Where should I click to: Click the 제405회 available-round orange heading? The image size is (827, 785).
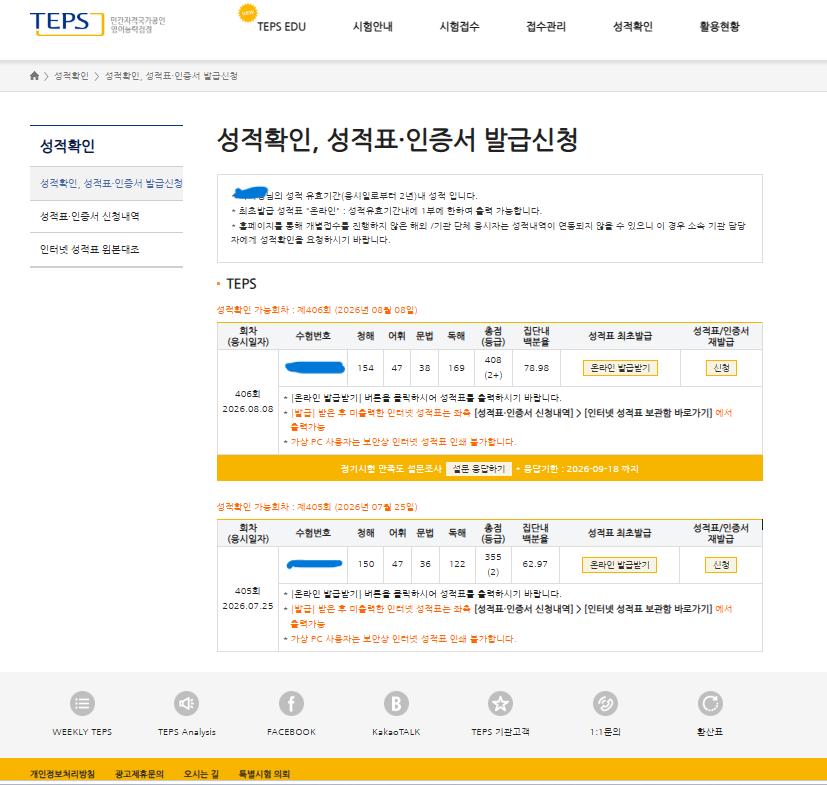pos(317,507)
